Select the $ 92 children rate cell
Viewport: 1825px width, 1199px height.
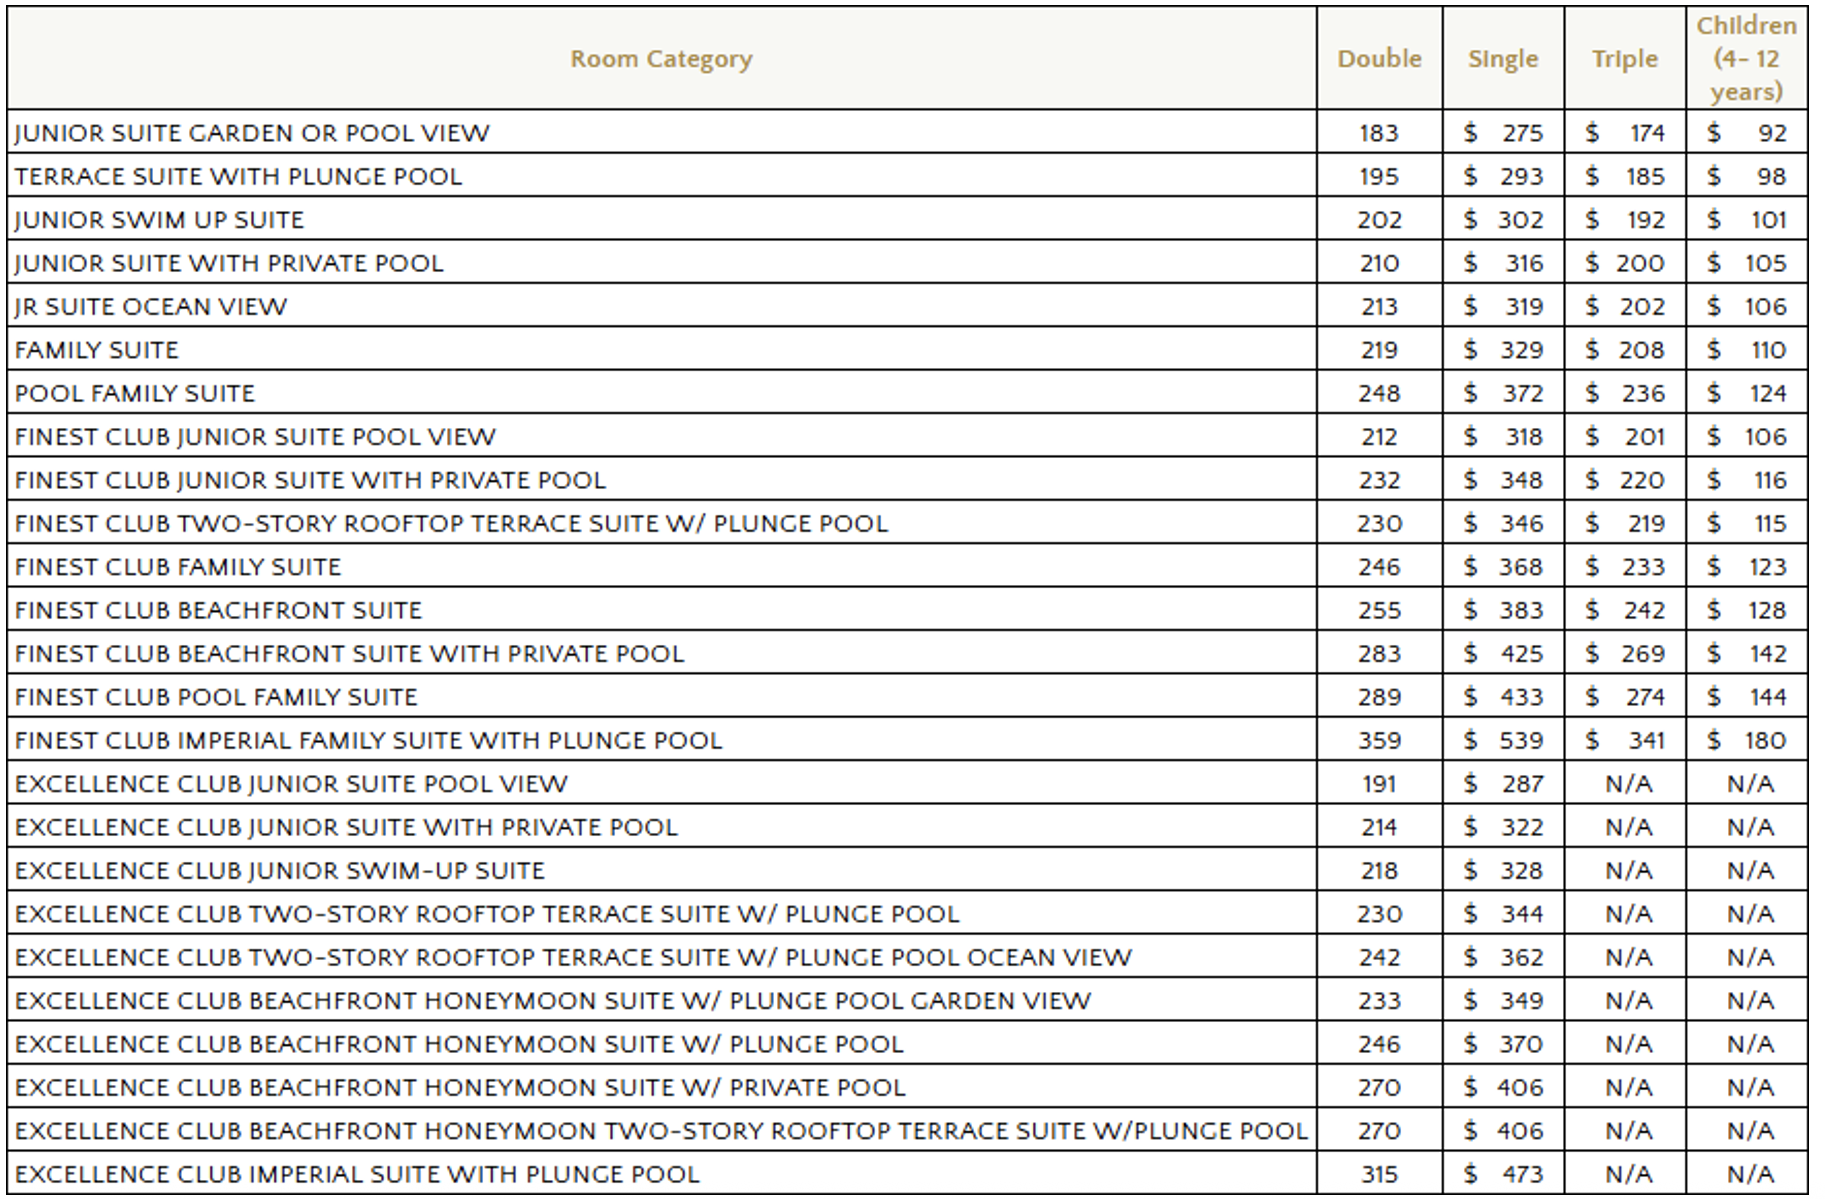[1746, 133]
